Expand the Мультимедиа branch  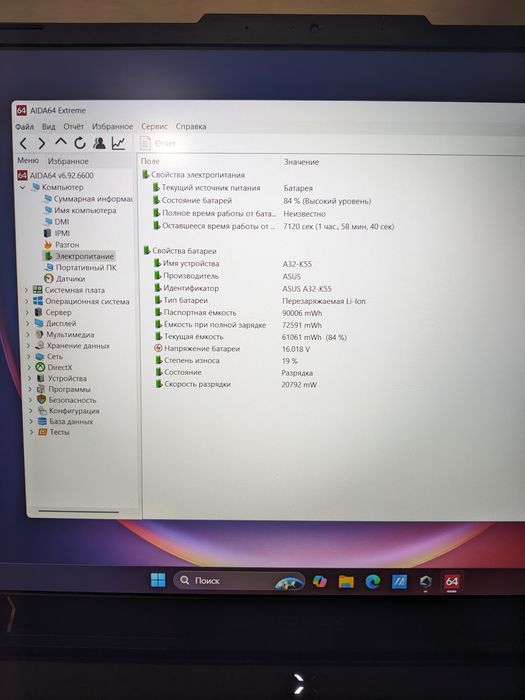pyautogui.click(x=29, y=334)
